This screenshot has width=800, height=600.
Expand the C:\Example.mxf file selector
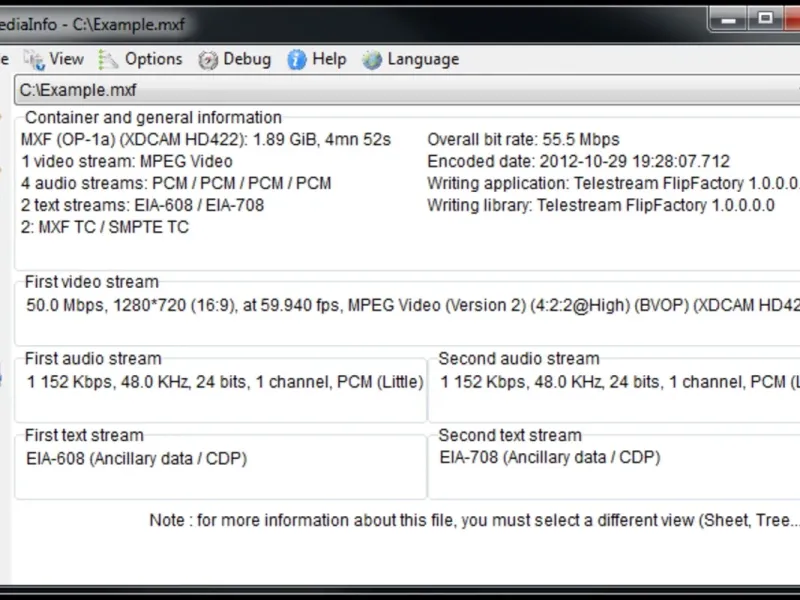click(x=400, y=91)
